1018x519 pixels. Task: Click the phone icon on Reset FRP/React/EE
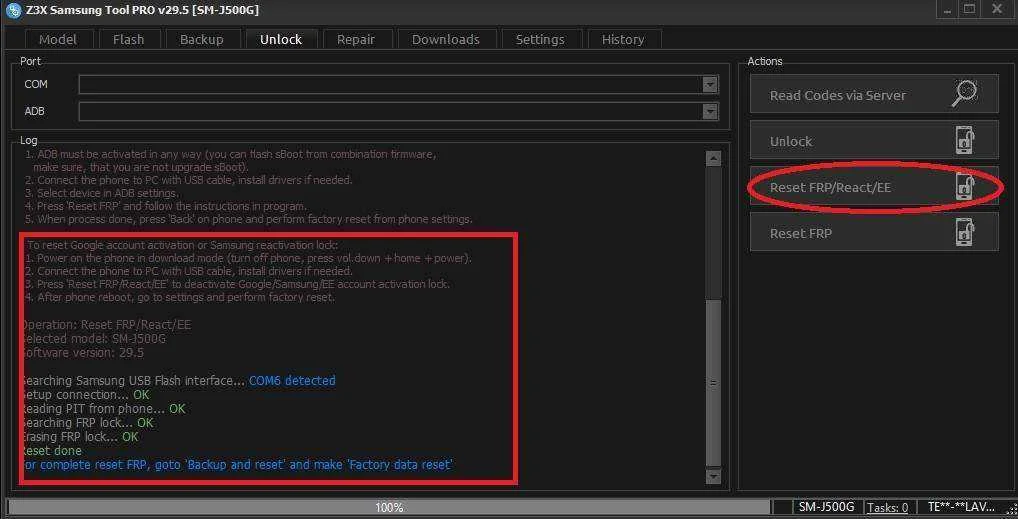pyautogui.click(x=965, y=187)
